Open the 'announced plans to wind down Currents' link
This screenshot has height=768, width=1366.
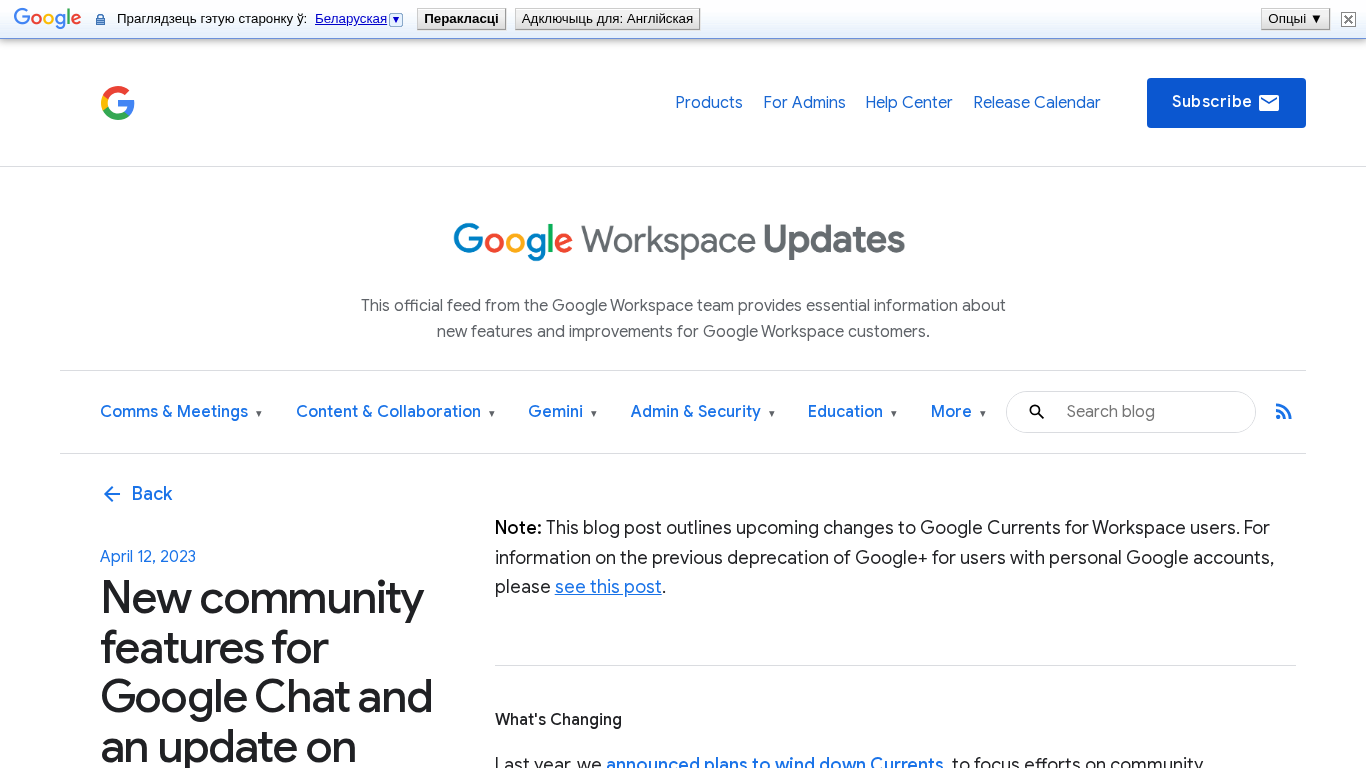tap(775, 763)
